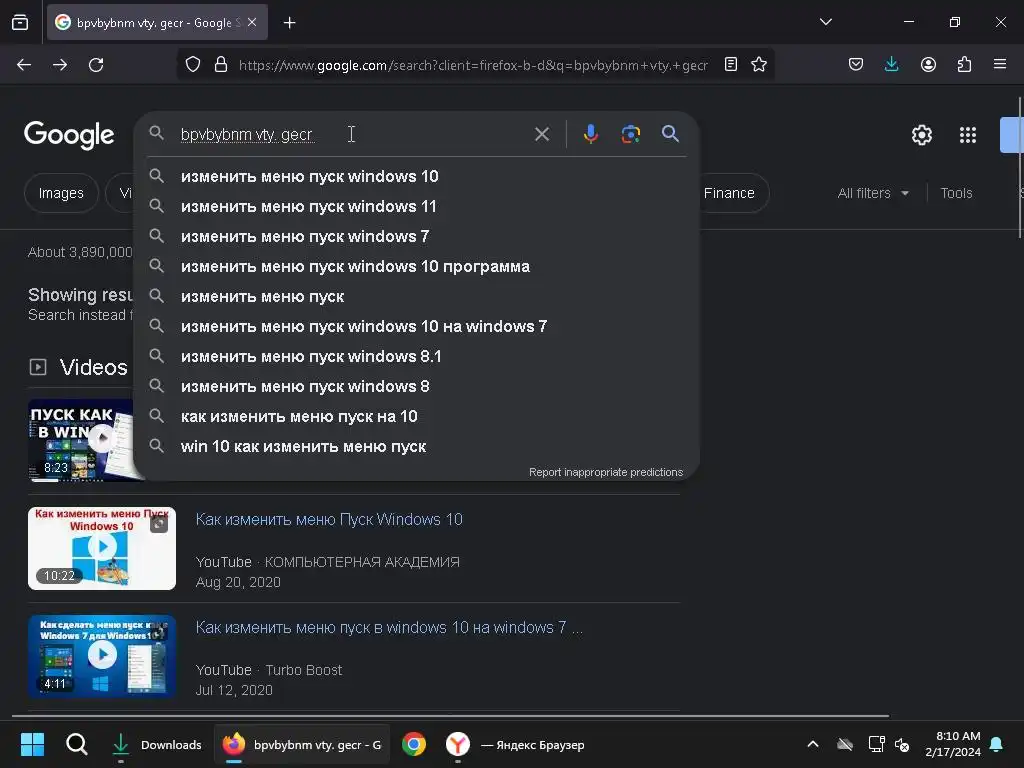This screenshot has width=1024, height=768.
Task: Play the 4:11 Turbo Boost video thumbnail
Action: pos(102,656)
